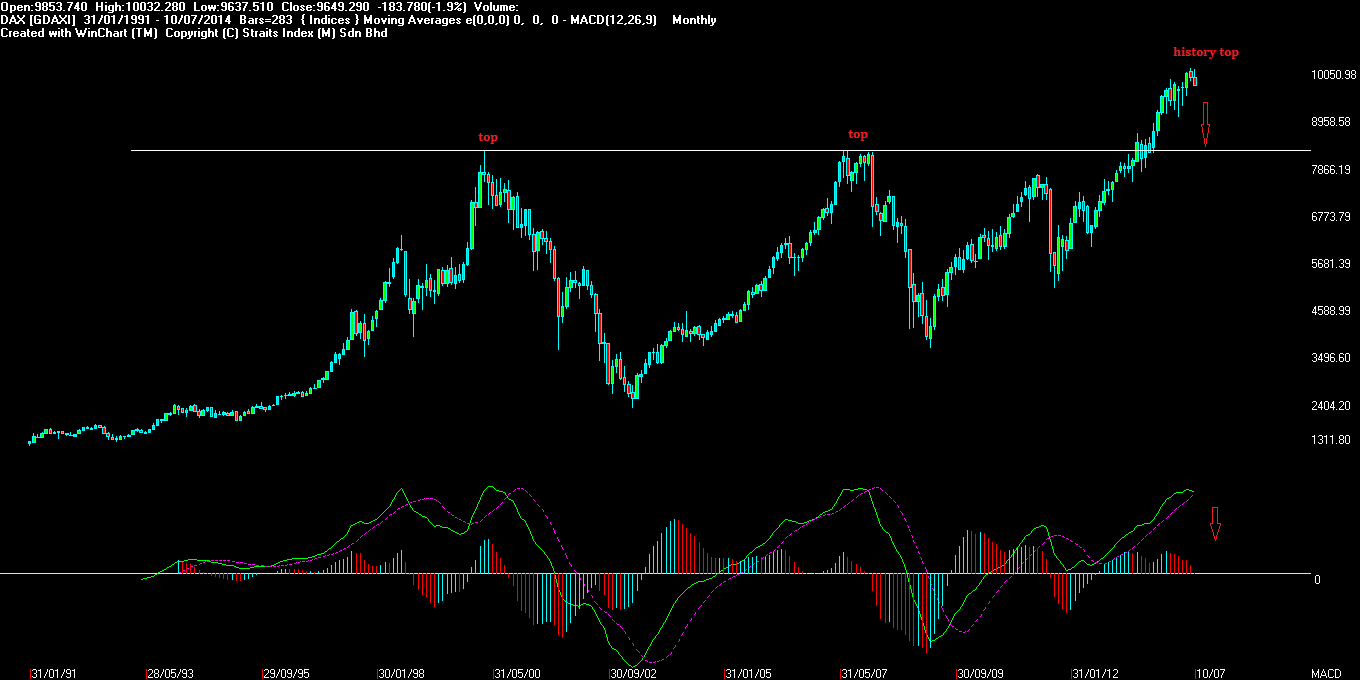Click the 30/09/09 date label

click(x=981, y=673)
